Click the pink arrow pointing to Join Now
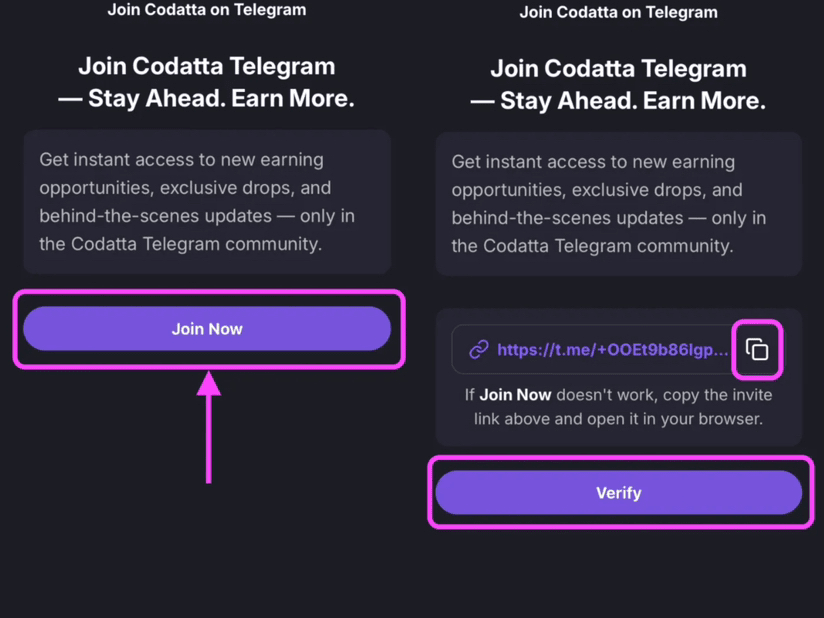 click(x=209, y=427)
